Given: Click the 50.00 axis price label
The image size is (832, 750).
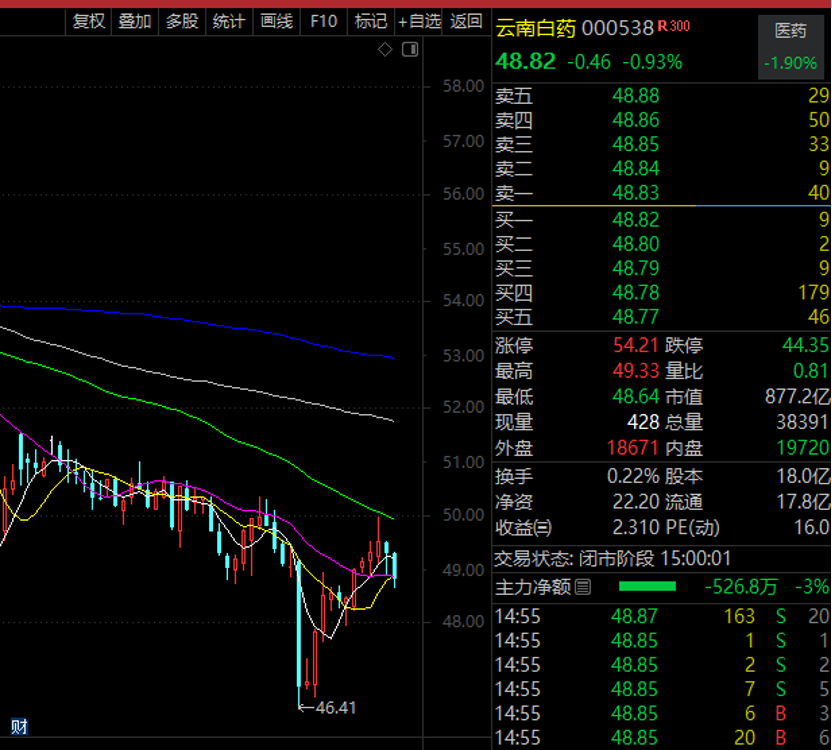Looking at the screenshot, I should click(463, 515).
